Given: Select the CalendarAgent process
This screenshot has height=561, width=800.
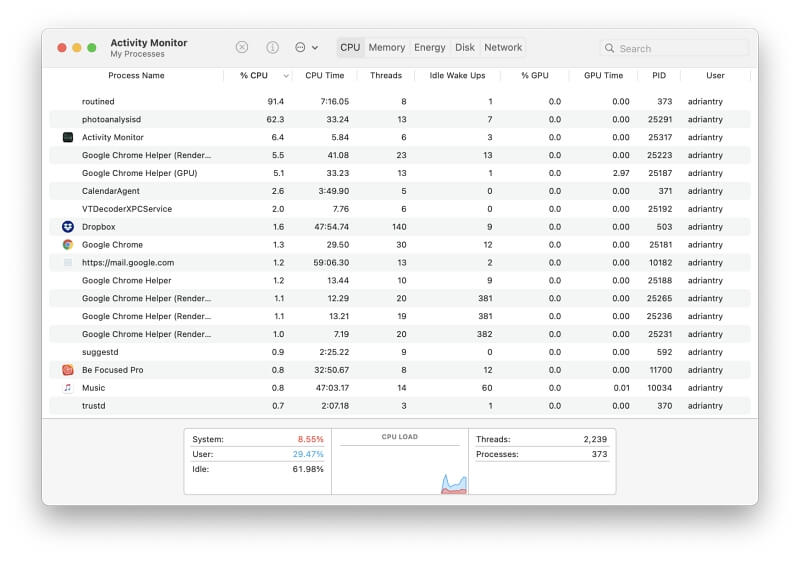Looking at the screenshot, I should [x=400, y=191].
